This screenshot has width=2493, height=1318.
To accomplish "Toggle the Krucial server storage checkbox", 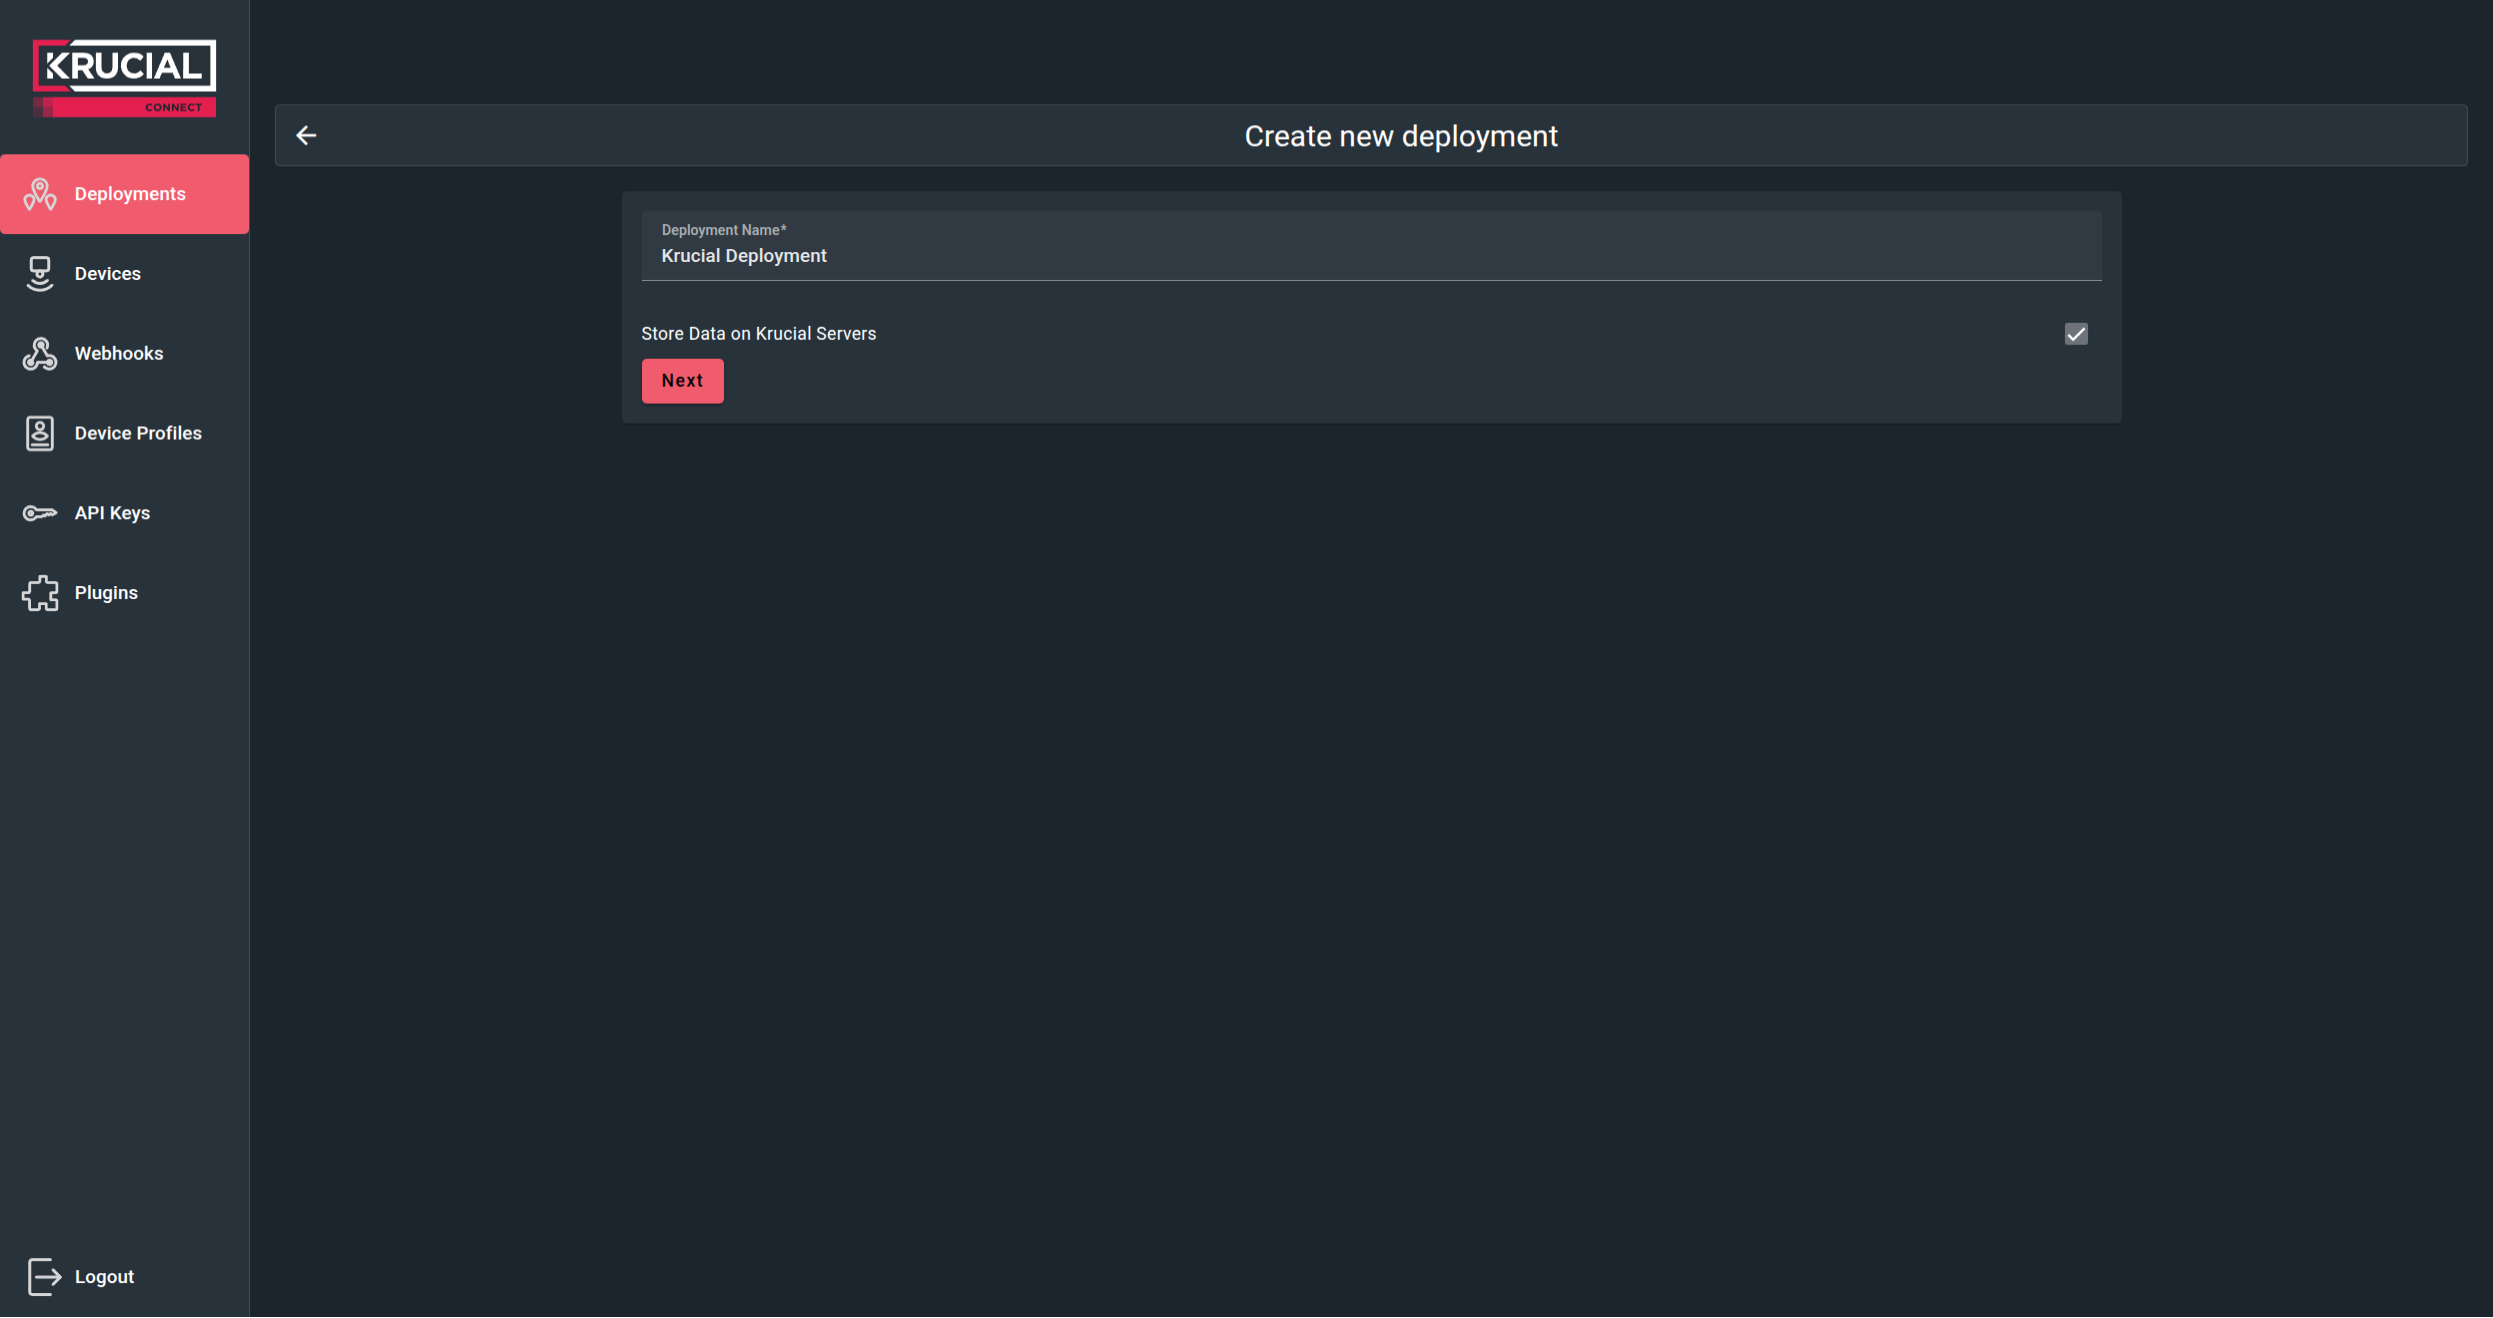I will point(2076,333).
